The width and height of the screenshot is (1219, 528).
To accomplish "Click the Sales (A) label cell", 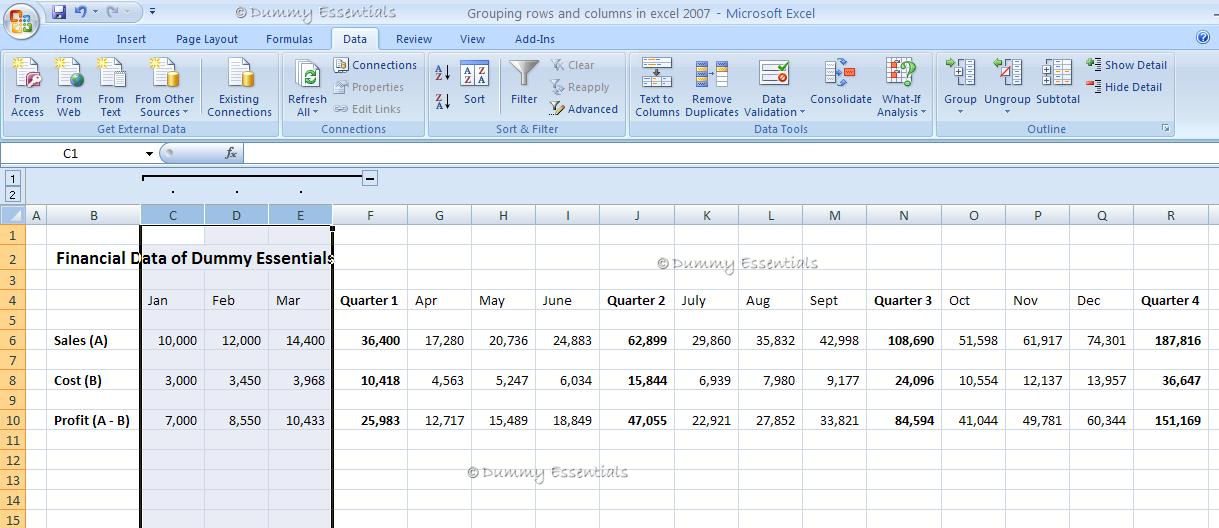I will coord(94,340).
